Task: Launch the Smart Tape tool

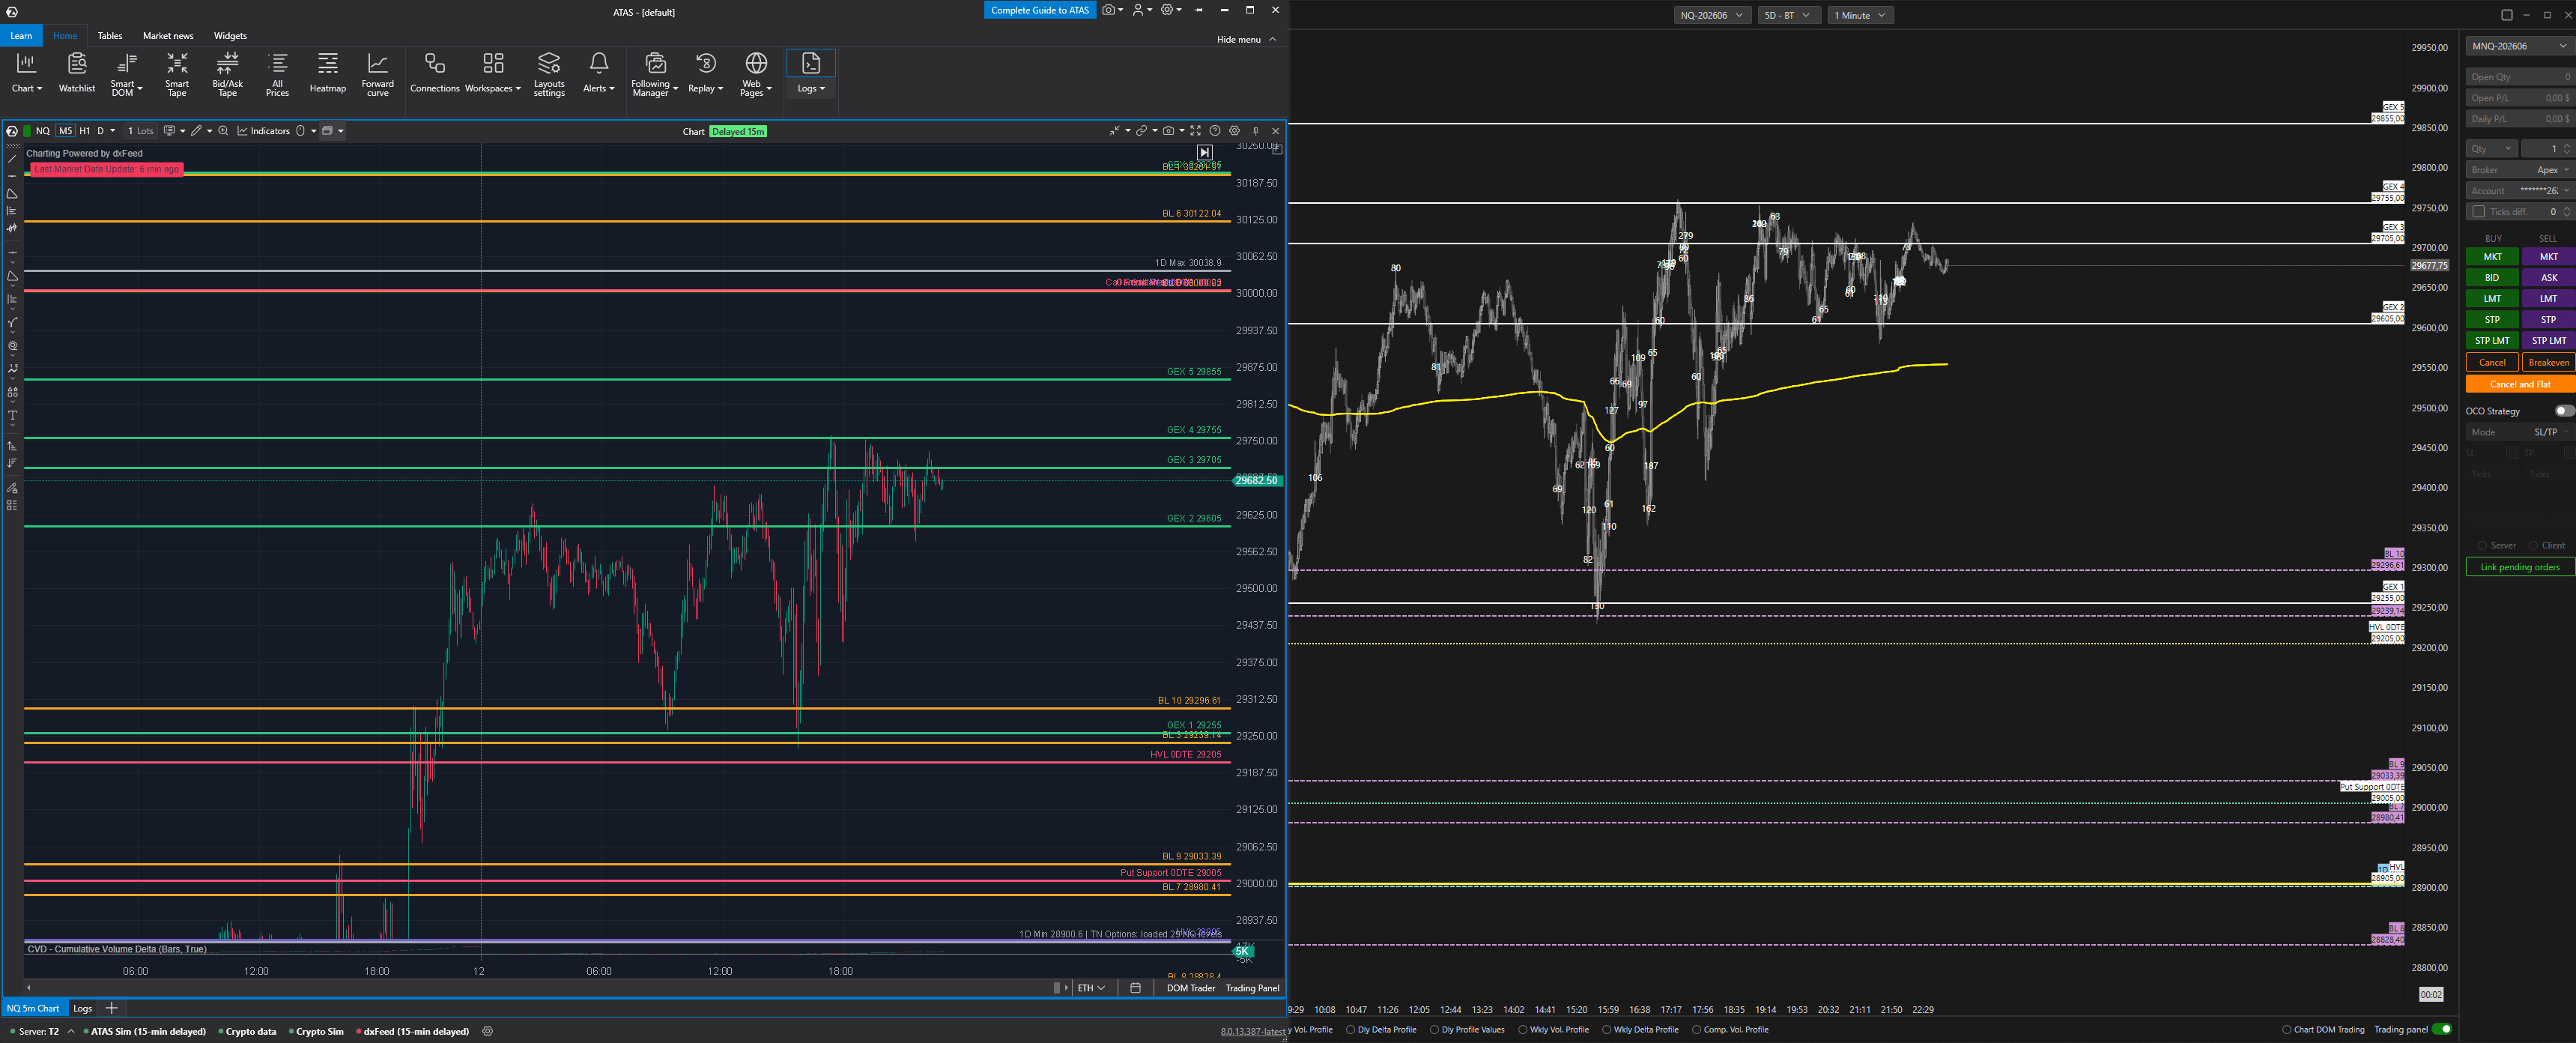Action: [177, 73]
